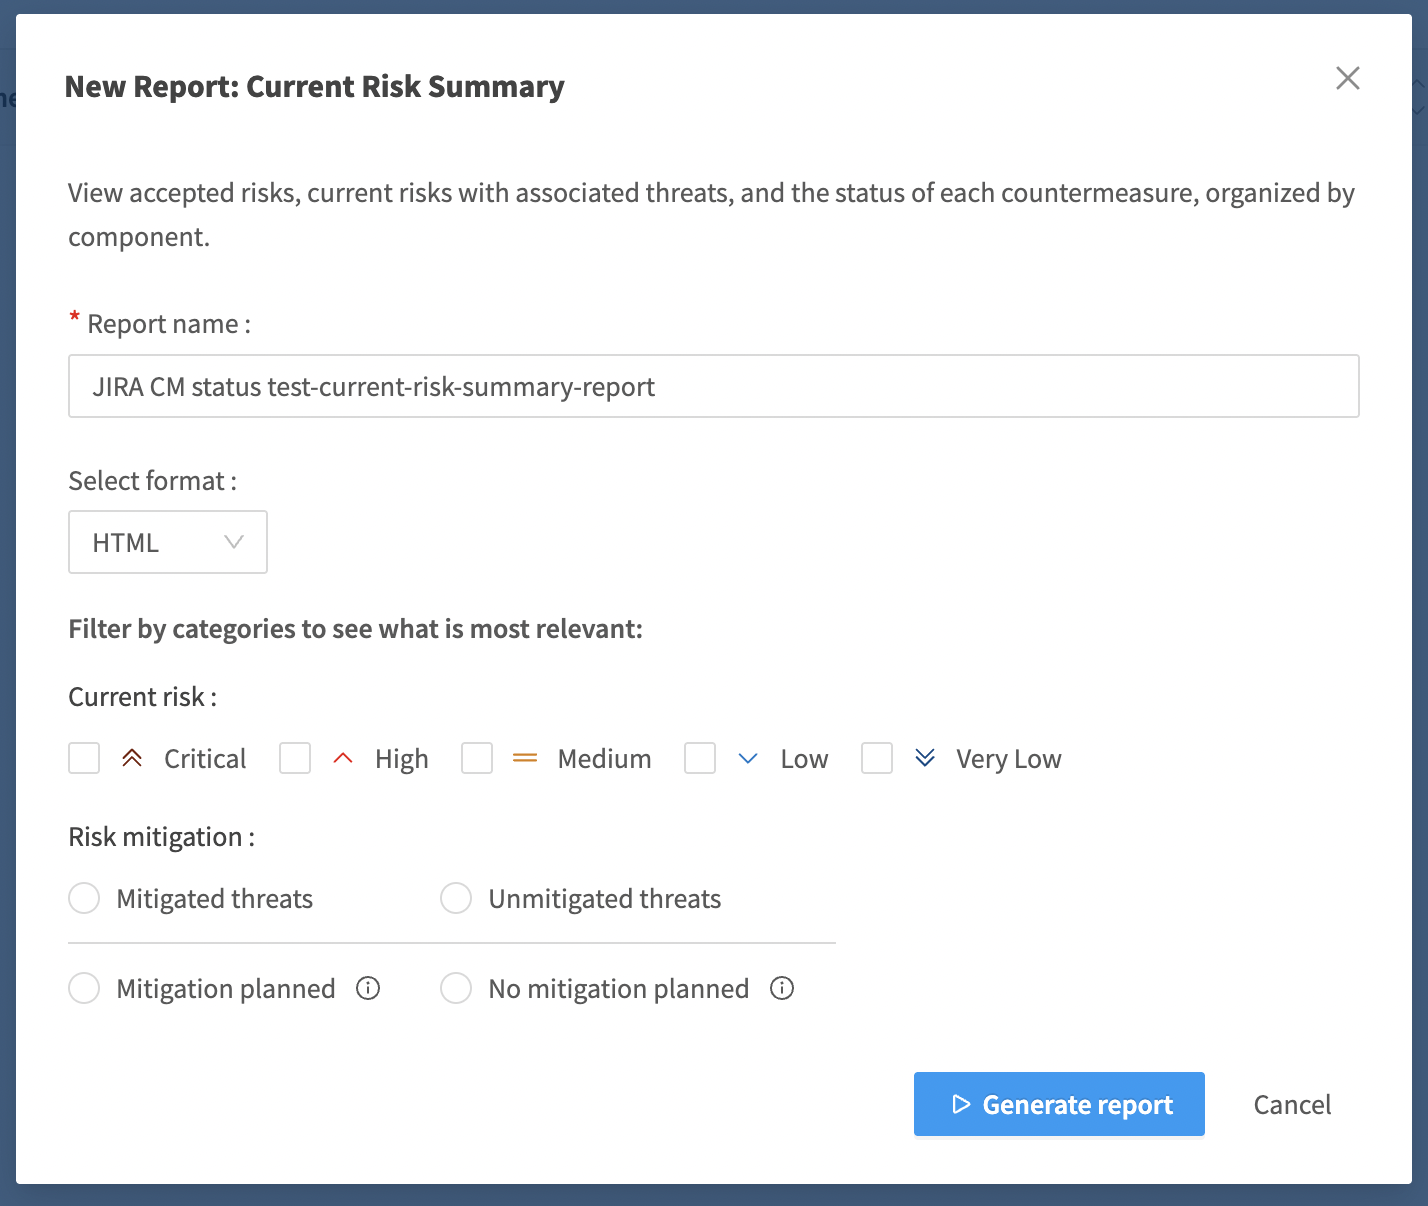Click the info icon beside No mitigation planned
The height and width of the screenshot is (1206, 1428).
coord(782,989)
